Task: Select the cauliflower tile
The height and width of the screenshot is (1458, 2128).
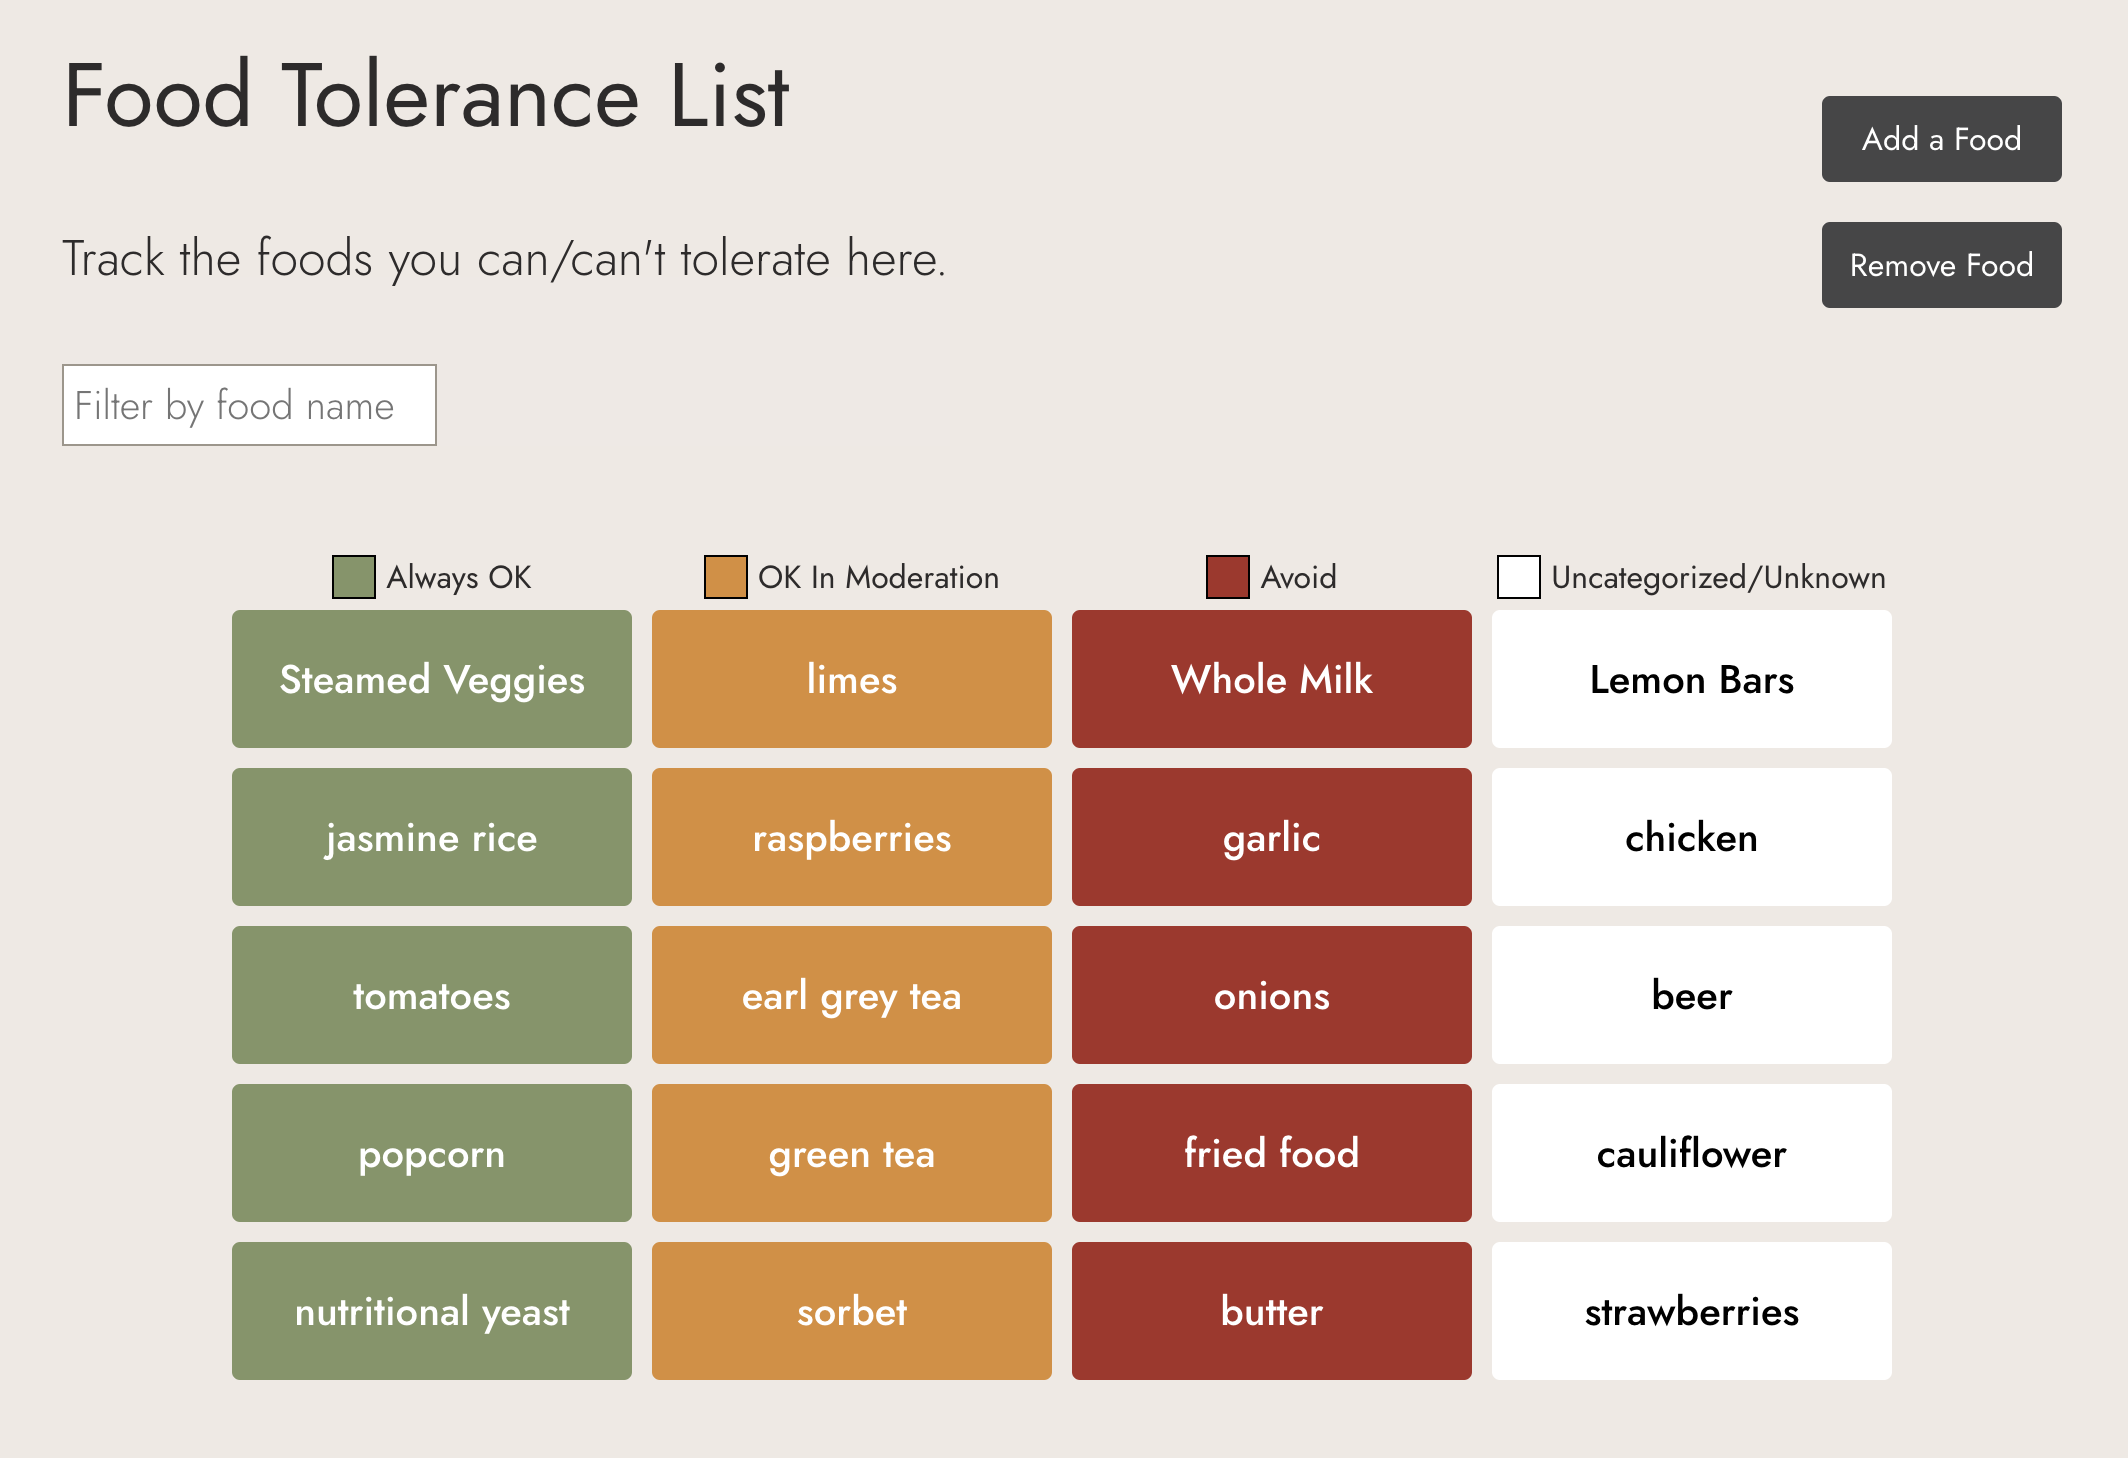Action: [x=1692, y=1153]
